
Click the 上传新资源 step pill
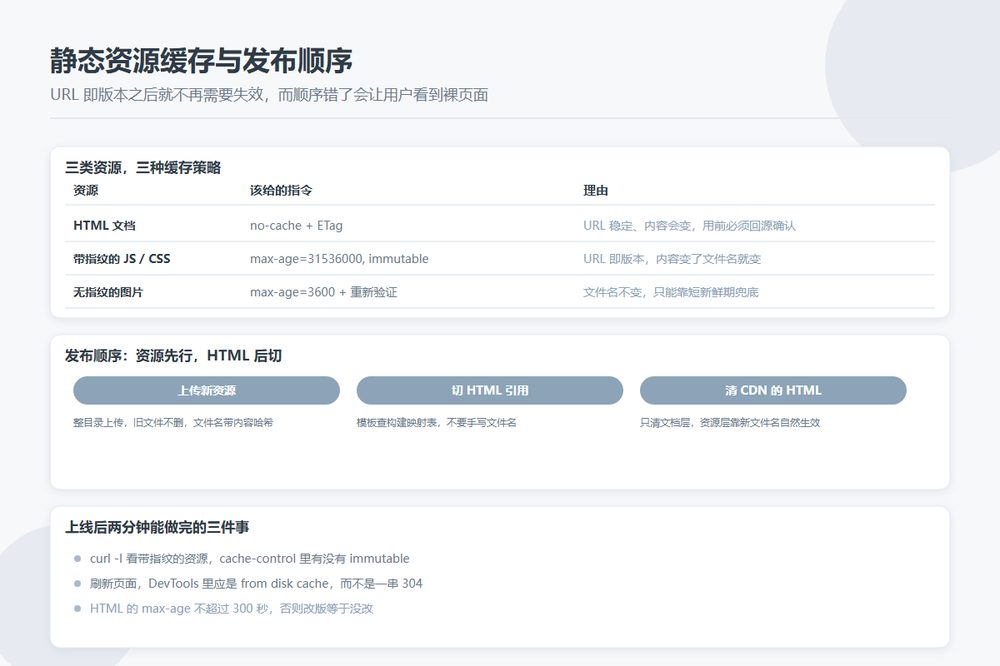coord(206,390)
